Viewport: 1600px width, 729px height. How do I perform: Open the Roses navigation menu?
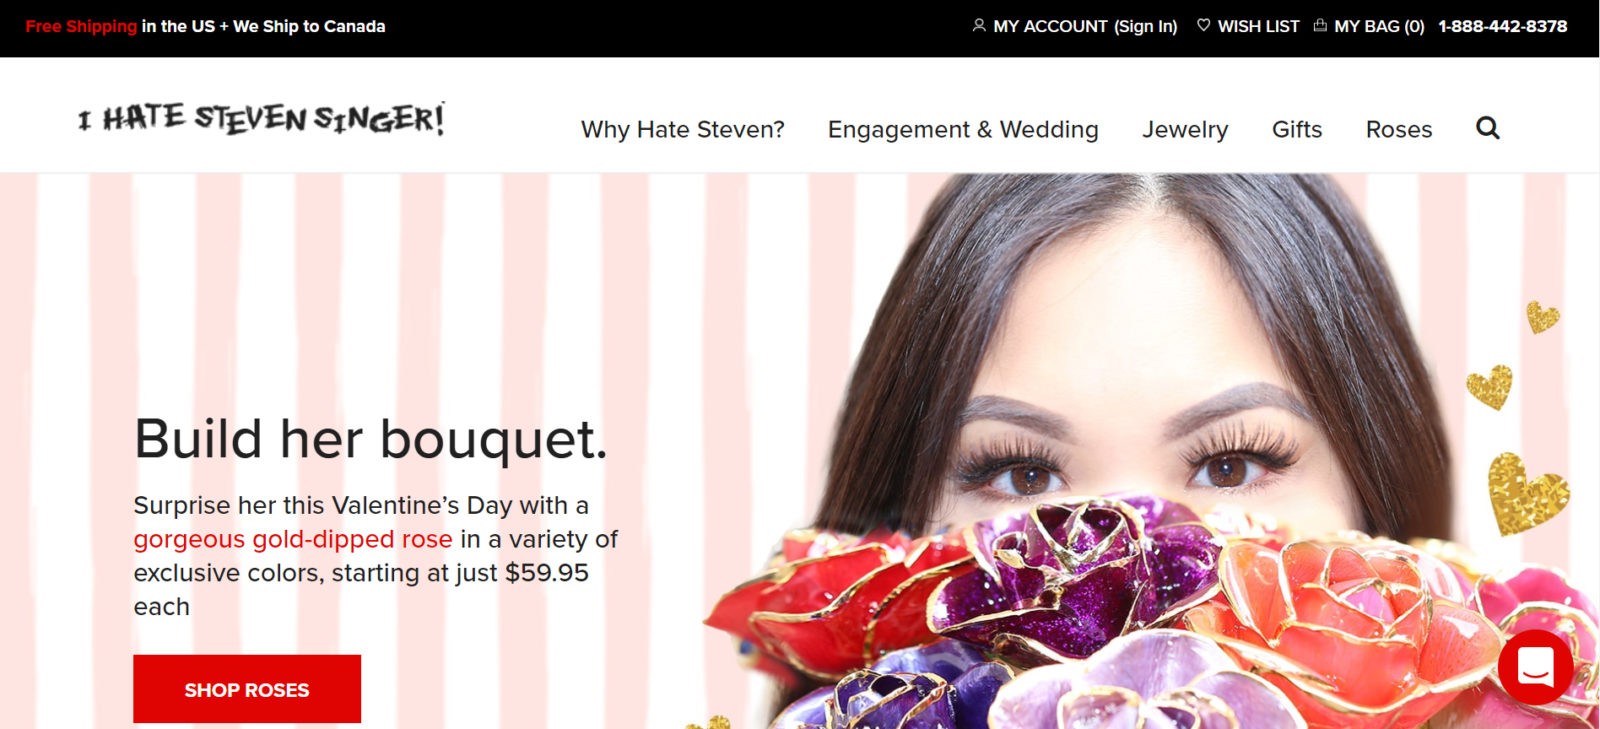click(1399, 130)
